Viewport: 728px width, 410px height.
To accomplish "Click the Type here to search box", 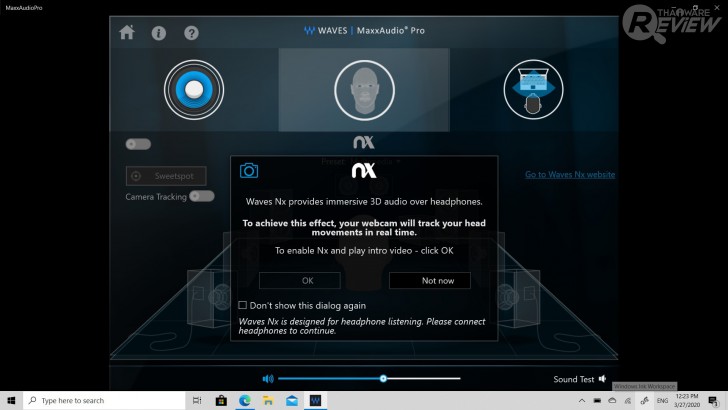I will pos(104,400).
